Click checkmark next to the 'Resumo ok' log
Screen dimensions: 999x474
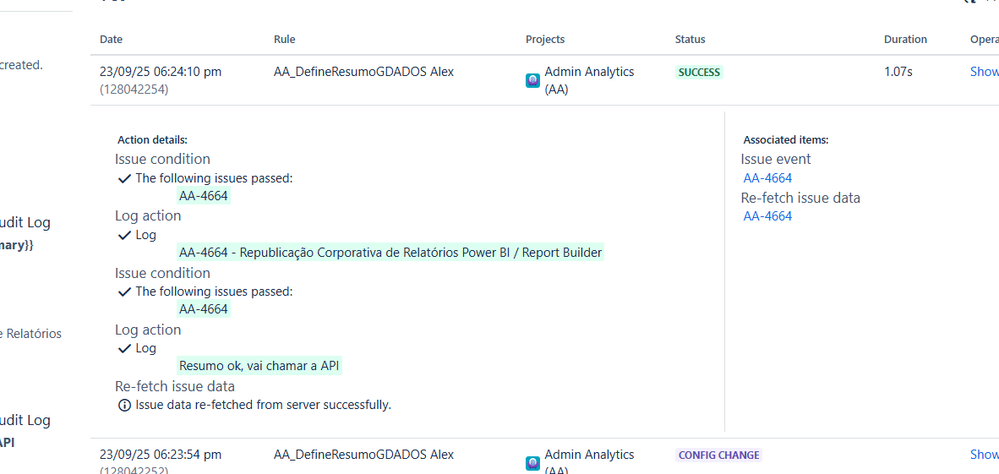tap(124, 349)
